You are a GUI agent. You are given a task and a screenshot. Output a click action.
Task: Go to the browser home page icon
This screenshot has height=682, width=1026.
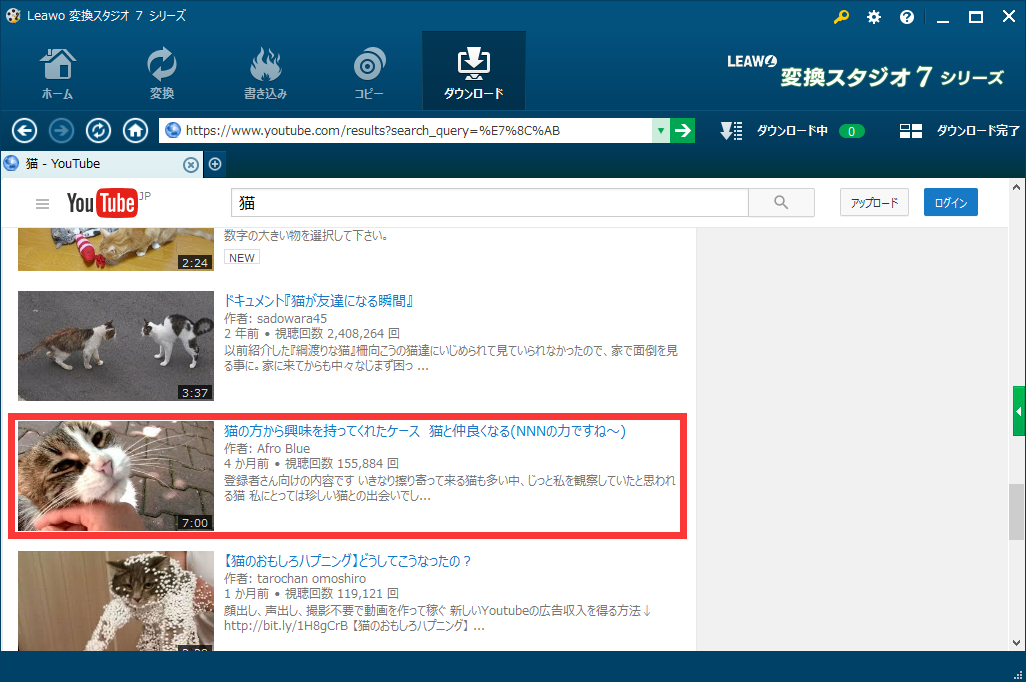click(x=135, y=131)
